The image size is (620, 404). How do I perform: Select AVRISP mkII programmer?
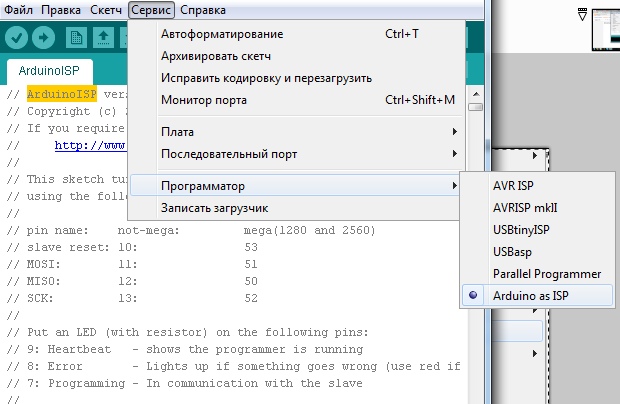point(537,208)
